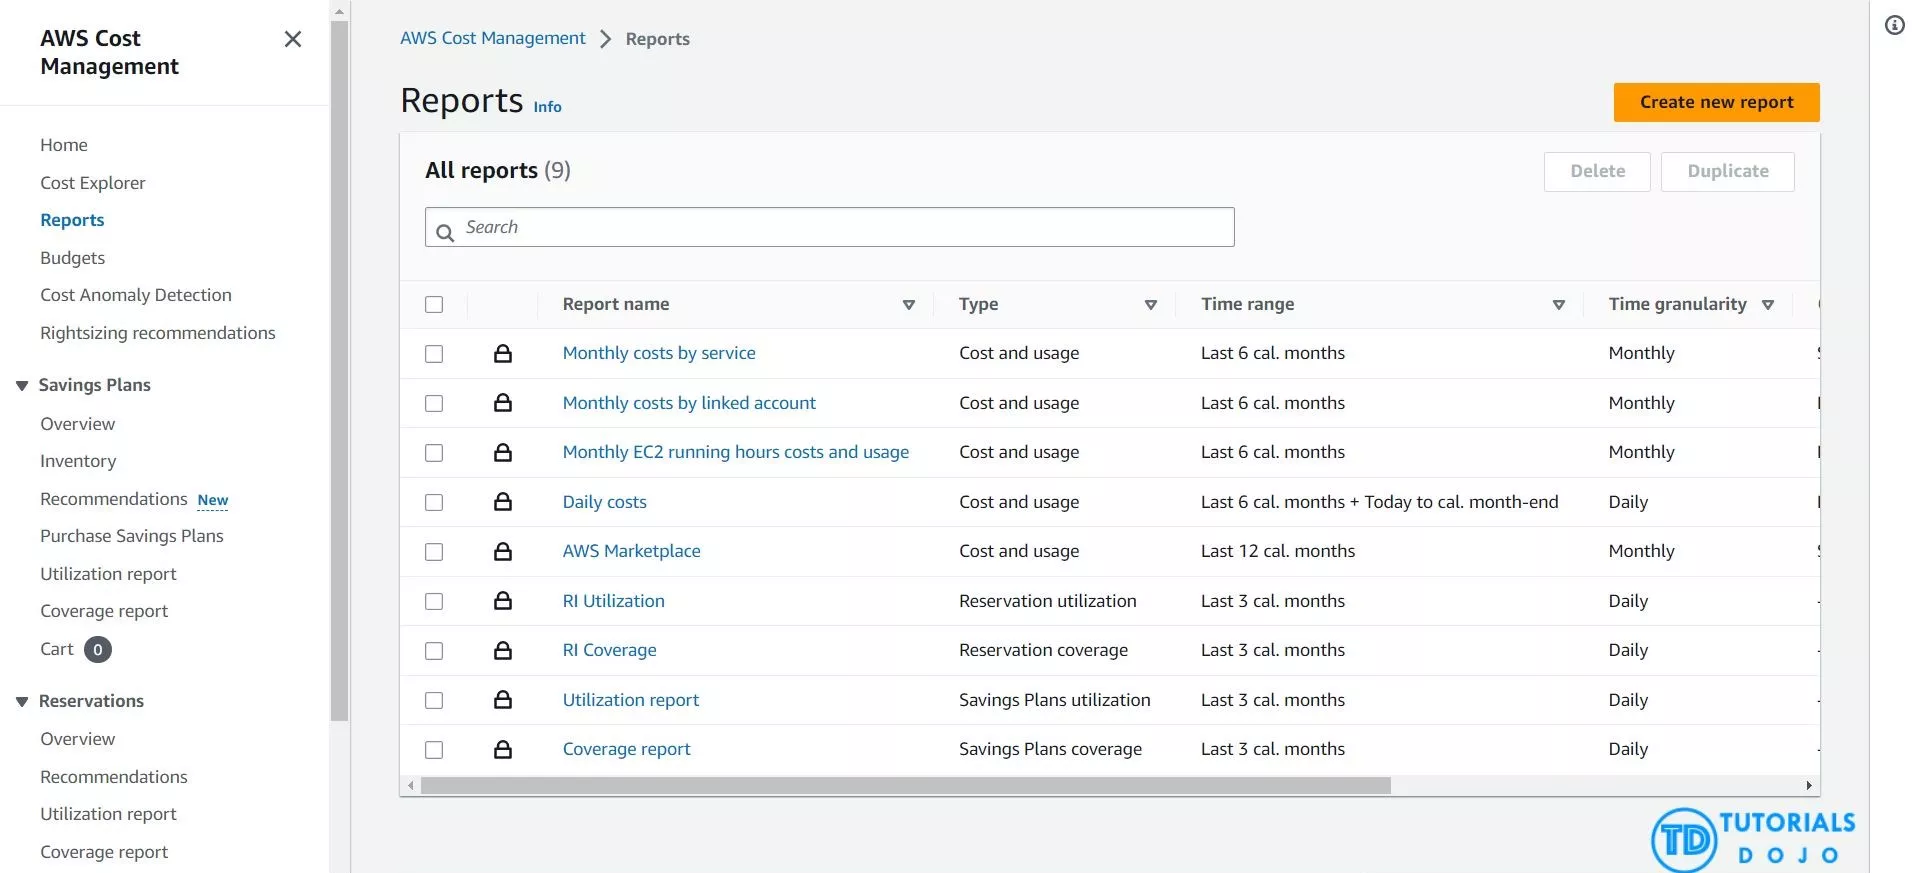The width and height of the screenshot is (1920, 873).
Task: Check the Monthly costs by service row
Action: click(x=434, y=354)
